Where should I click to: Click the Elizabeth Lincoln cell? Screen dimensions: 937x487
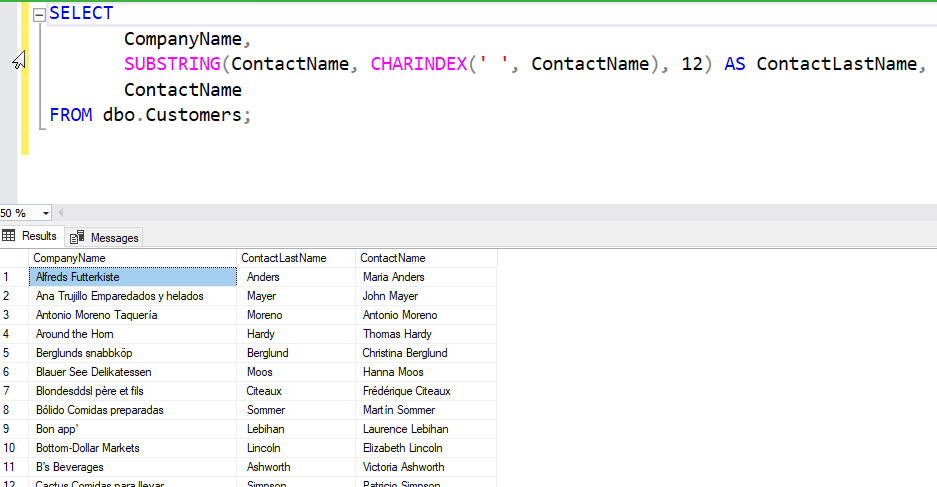click(426, 448)
